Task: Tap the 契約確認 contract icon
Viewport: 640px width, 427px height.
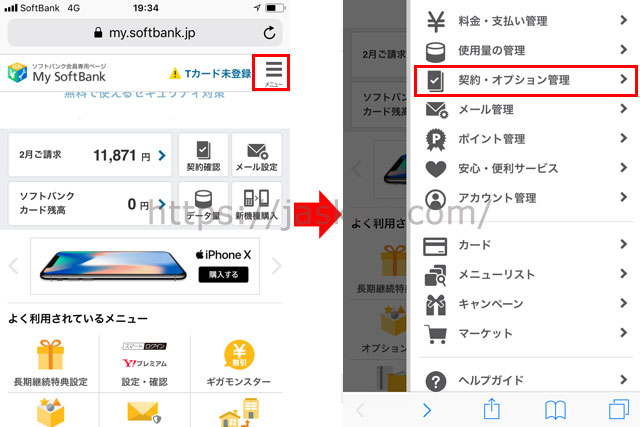Action: click(203, 155)
